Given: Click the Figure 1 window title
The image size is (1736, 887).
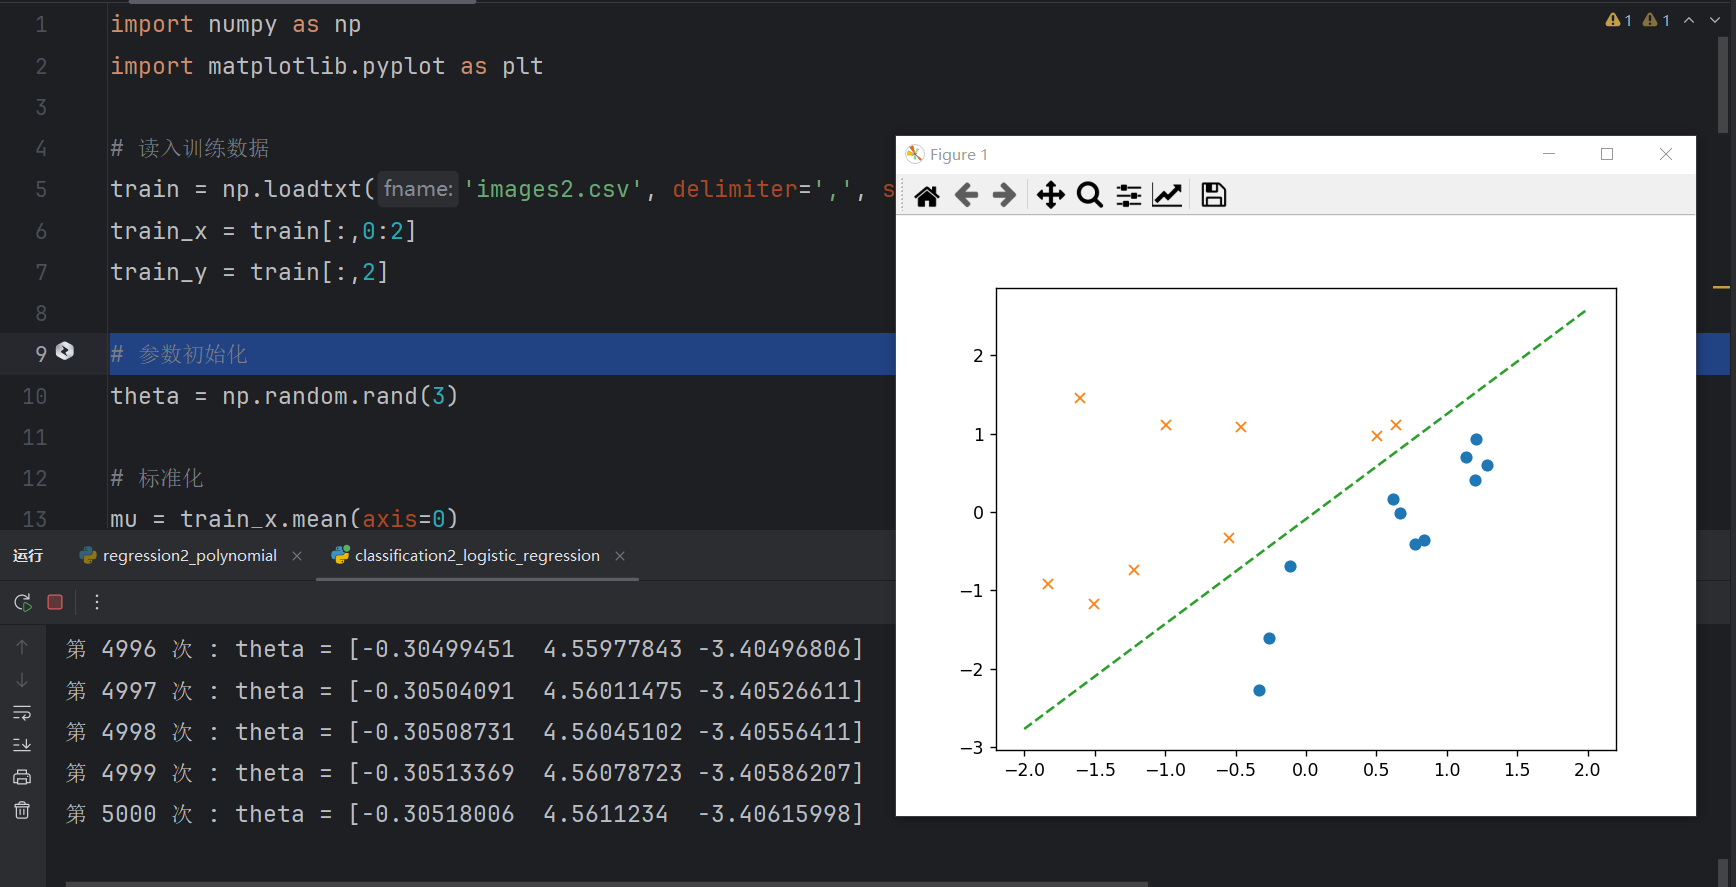Looking at the screenshot, I should point(958,154).
